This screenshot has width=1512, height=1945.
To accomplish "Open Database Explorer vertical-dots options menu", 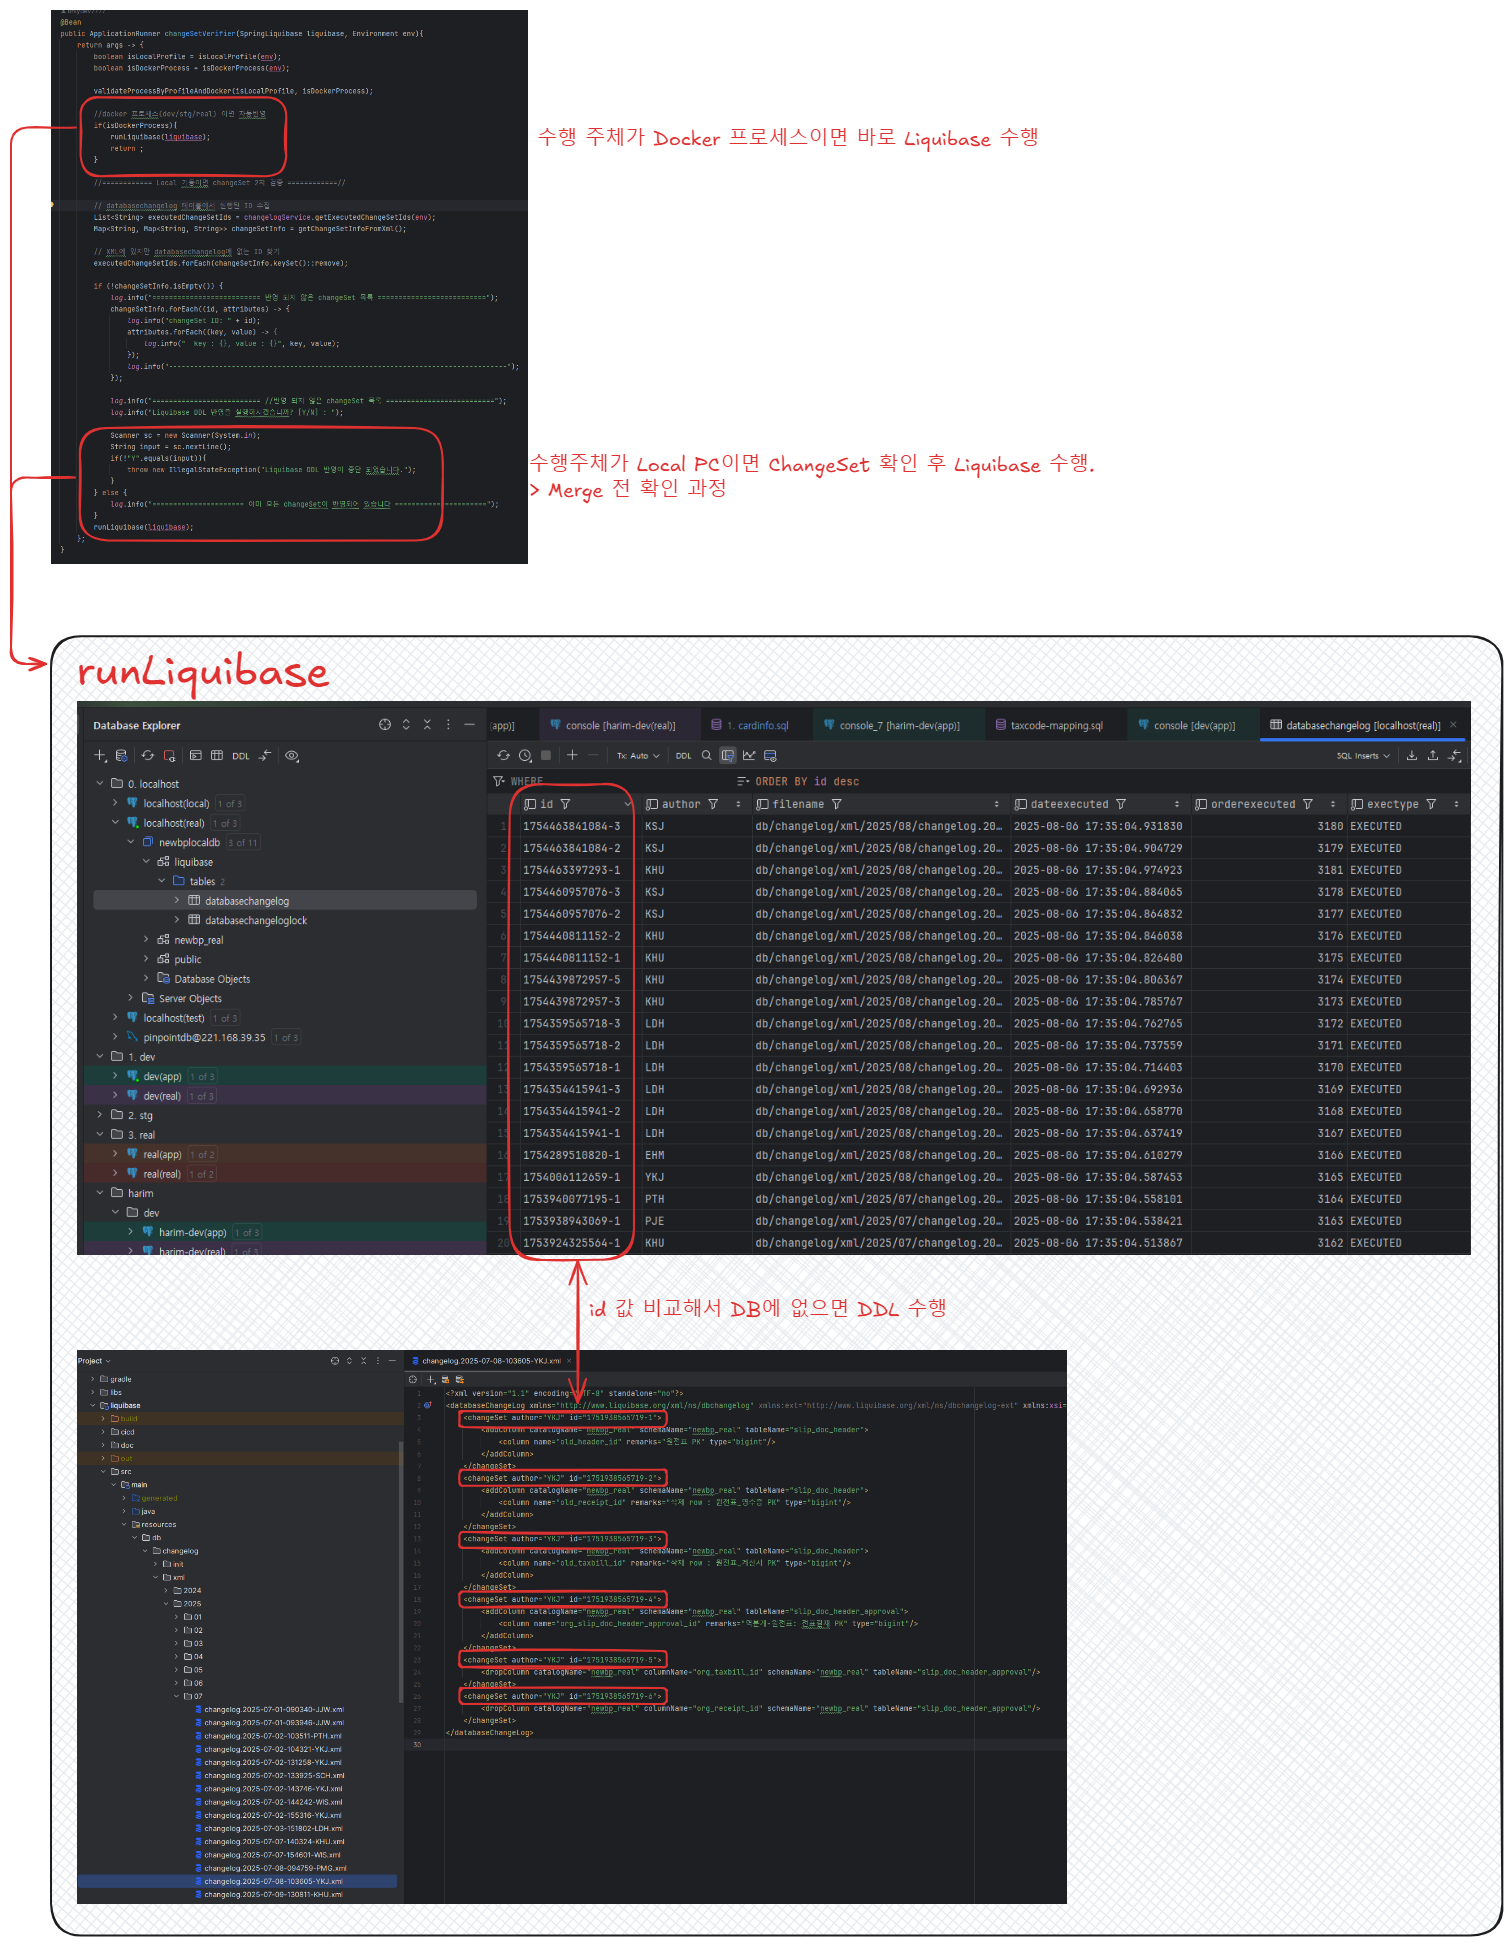I will [x=448, y=725].
